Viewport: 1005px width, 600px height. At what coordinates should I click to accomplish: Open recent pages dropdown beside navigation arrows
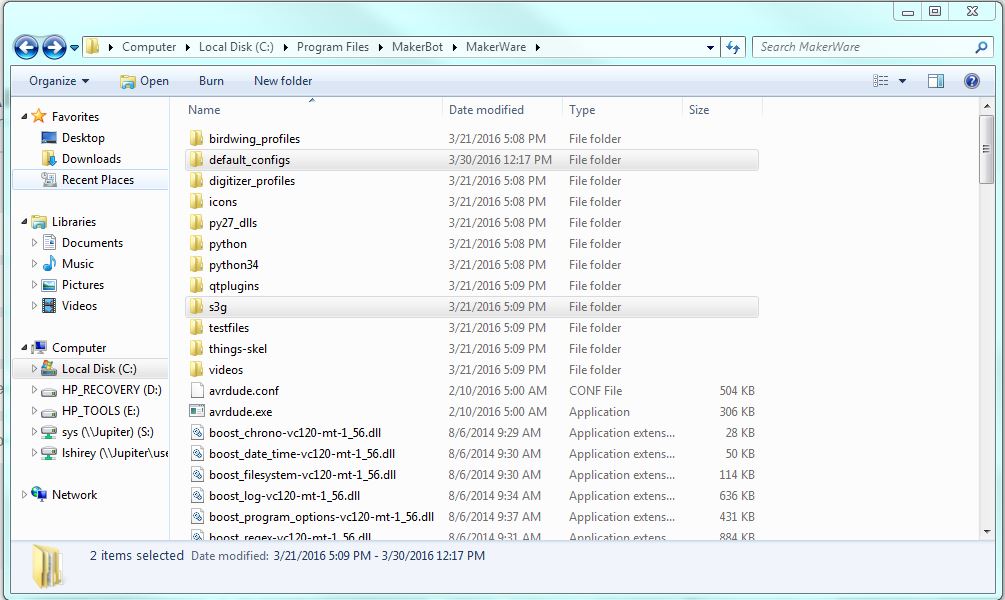coord(74,48)
